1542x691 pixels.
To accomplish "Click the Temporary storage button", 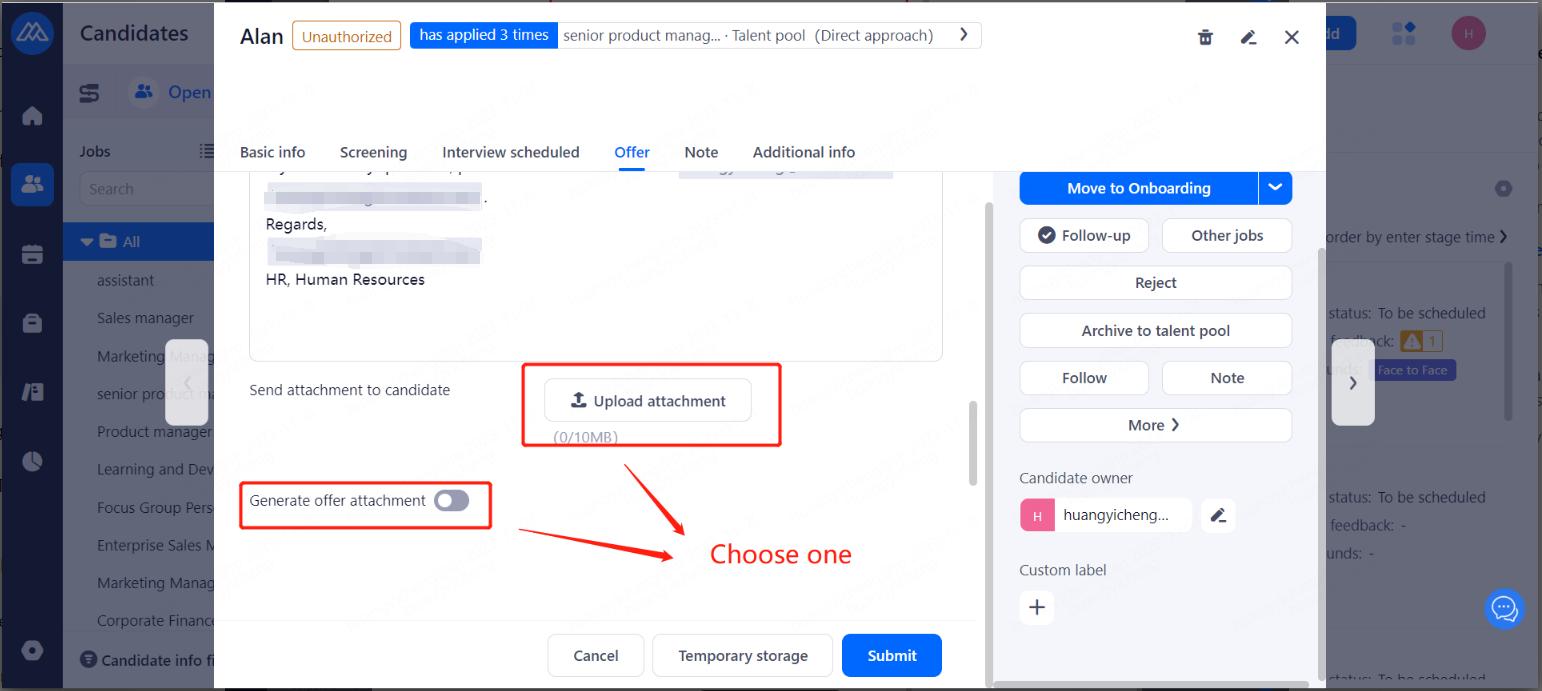I will [743, 656].
